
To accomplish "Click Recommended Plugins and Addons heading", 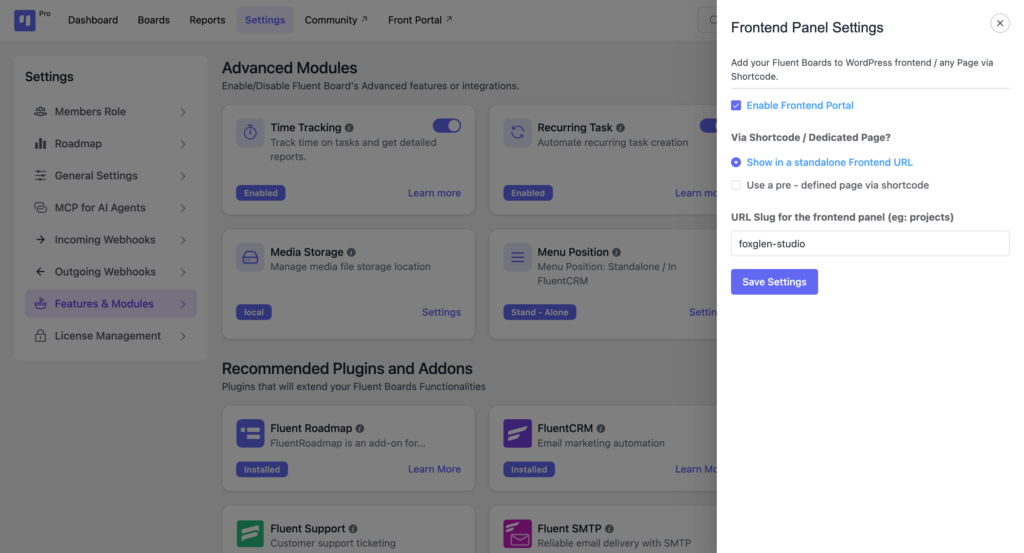I will click(347, 368).
